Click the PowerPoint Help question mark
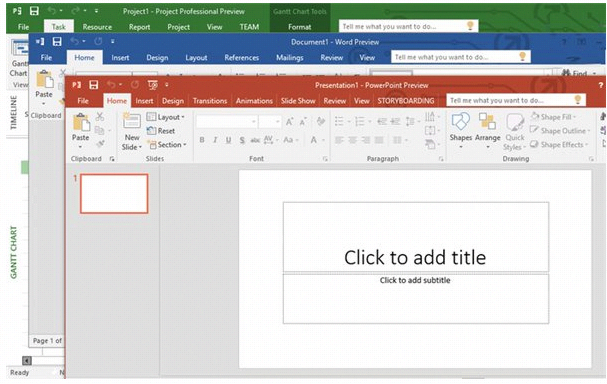The width and height of the screenshot is (607, 384). pyautogui.click(x=600, y=85)
